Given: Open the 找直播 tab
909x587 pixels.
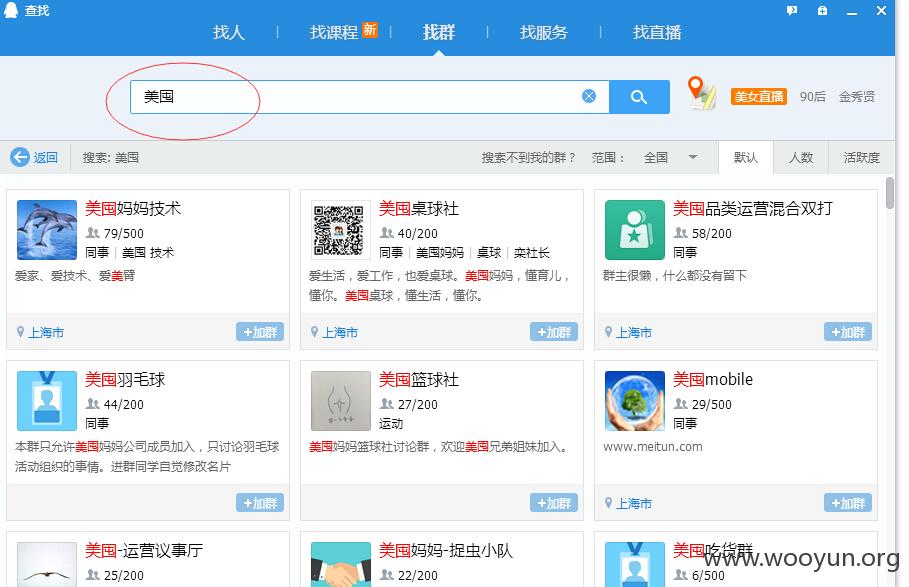Looking at the screenshot, I should coord(657,32).
